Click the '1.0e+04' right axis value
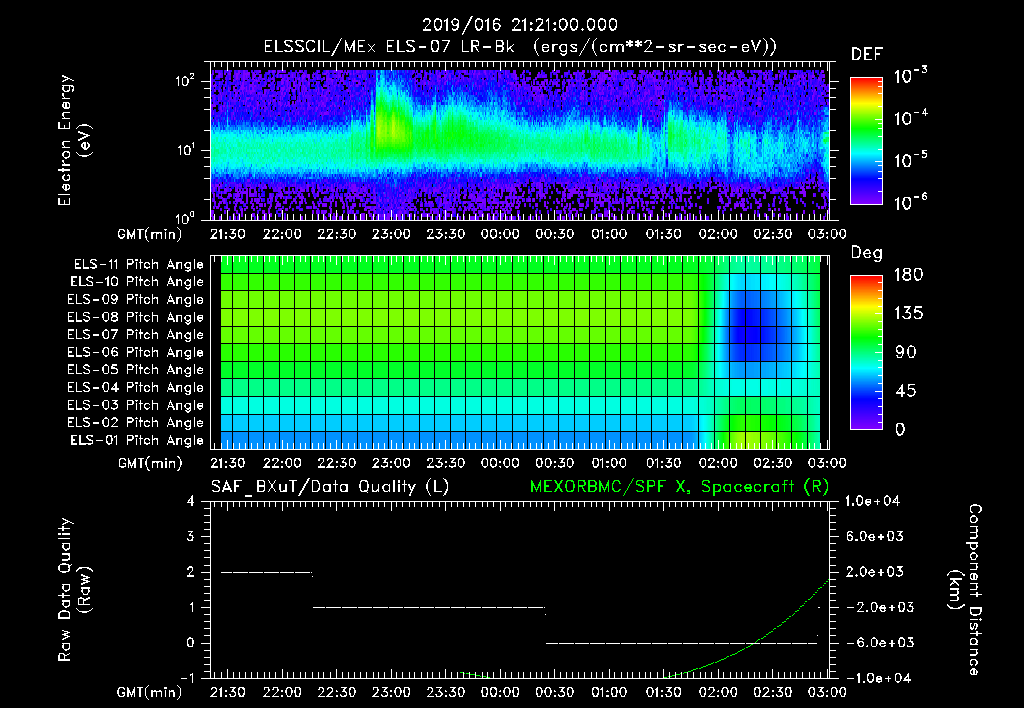The image size is (1024, 708). (872, 502)
